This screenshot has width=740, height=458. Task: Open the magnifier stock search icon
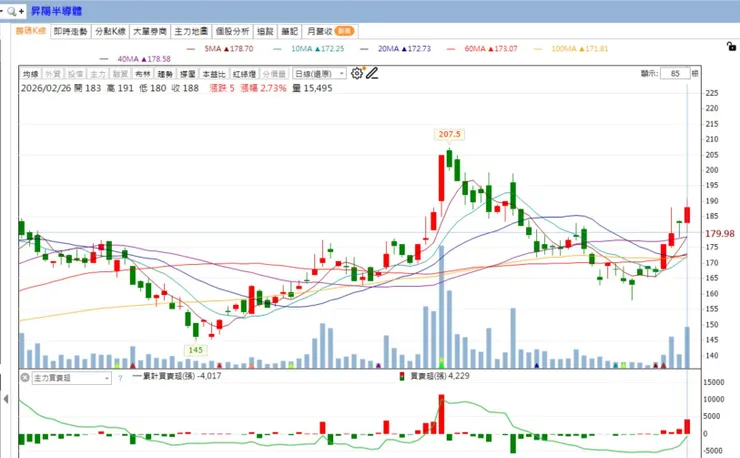(x=12, y=11)
